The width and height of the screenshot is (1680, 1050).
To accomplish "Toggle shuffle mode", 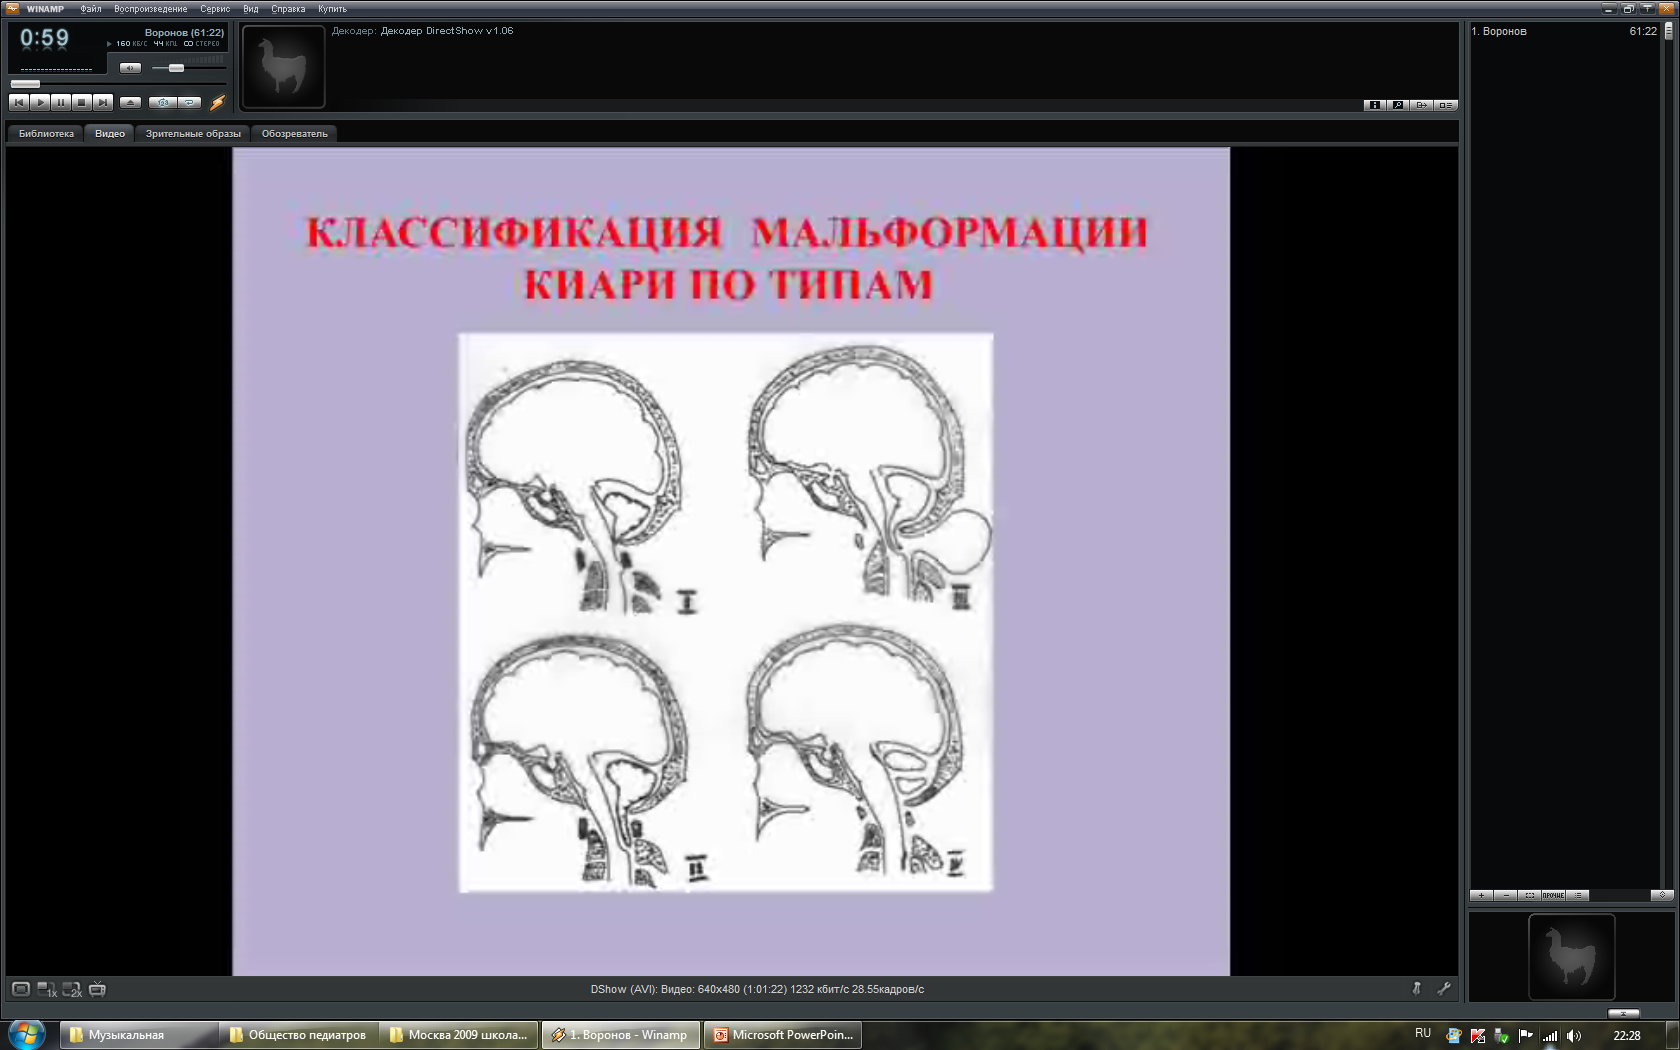I will click(x=162, y=102).
